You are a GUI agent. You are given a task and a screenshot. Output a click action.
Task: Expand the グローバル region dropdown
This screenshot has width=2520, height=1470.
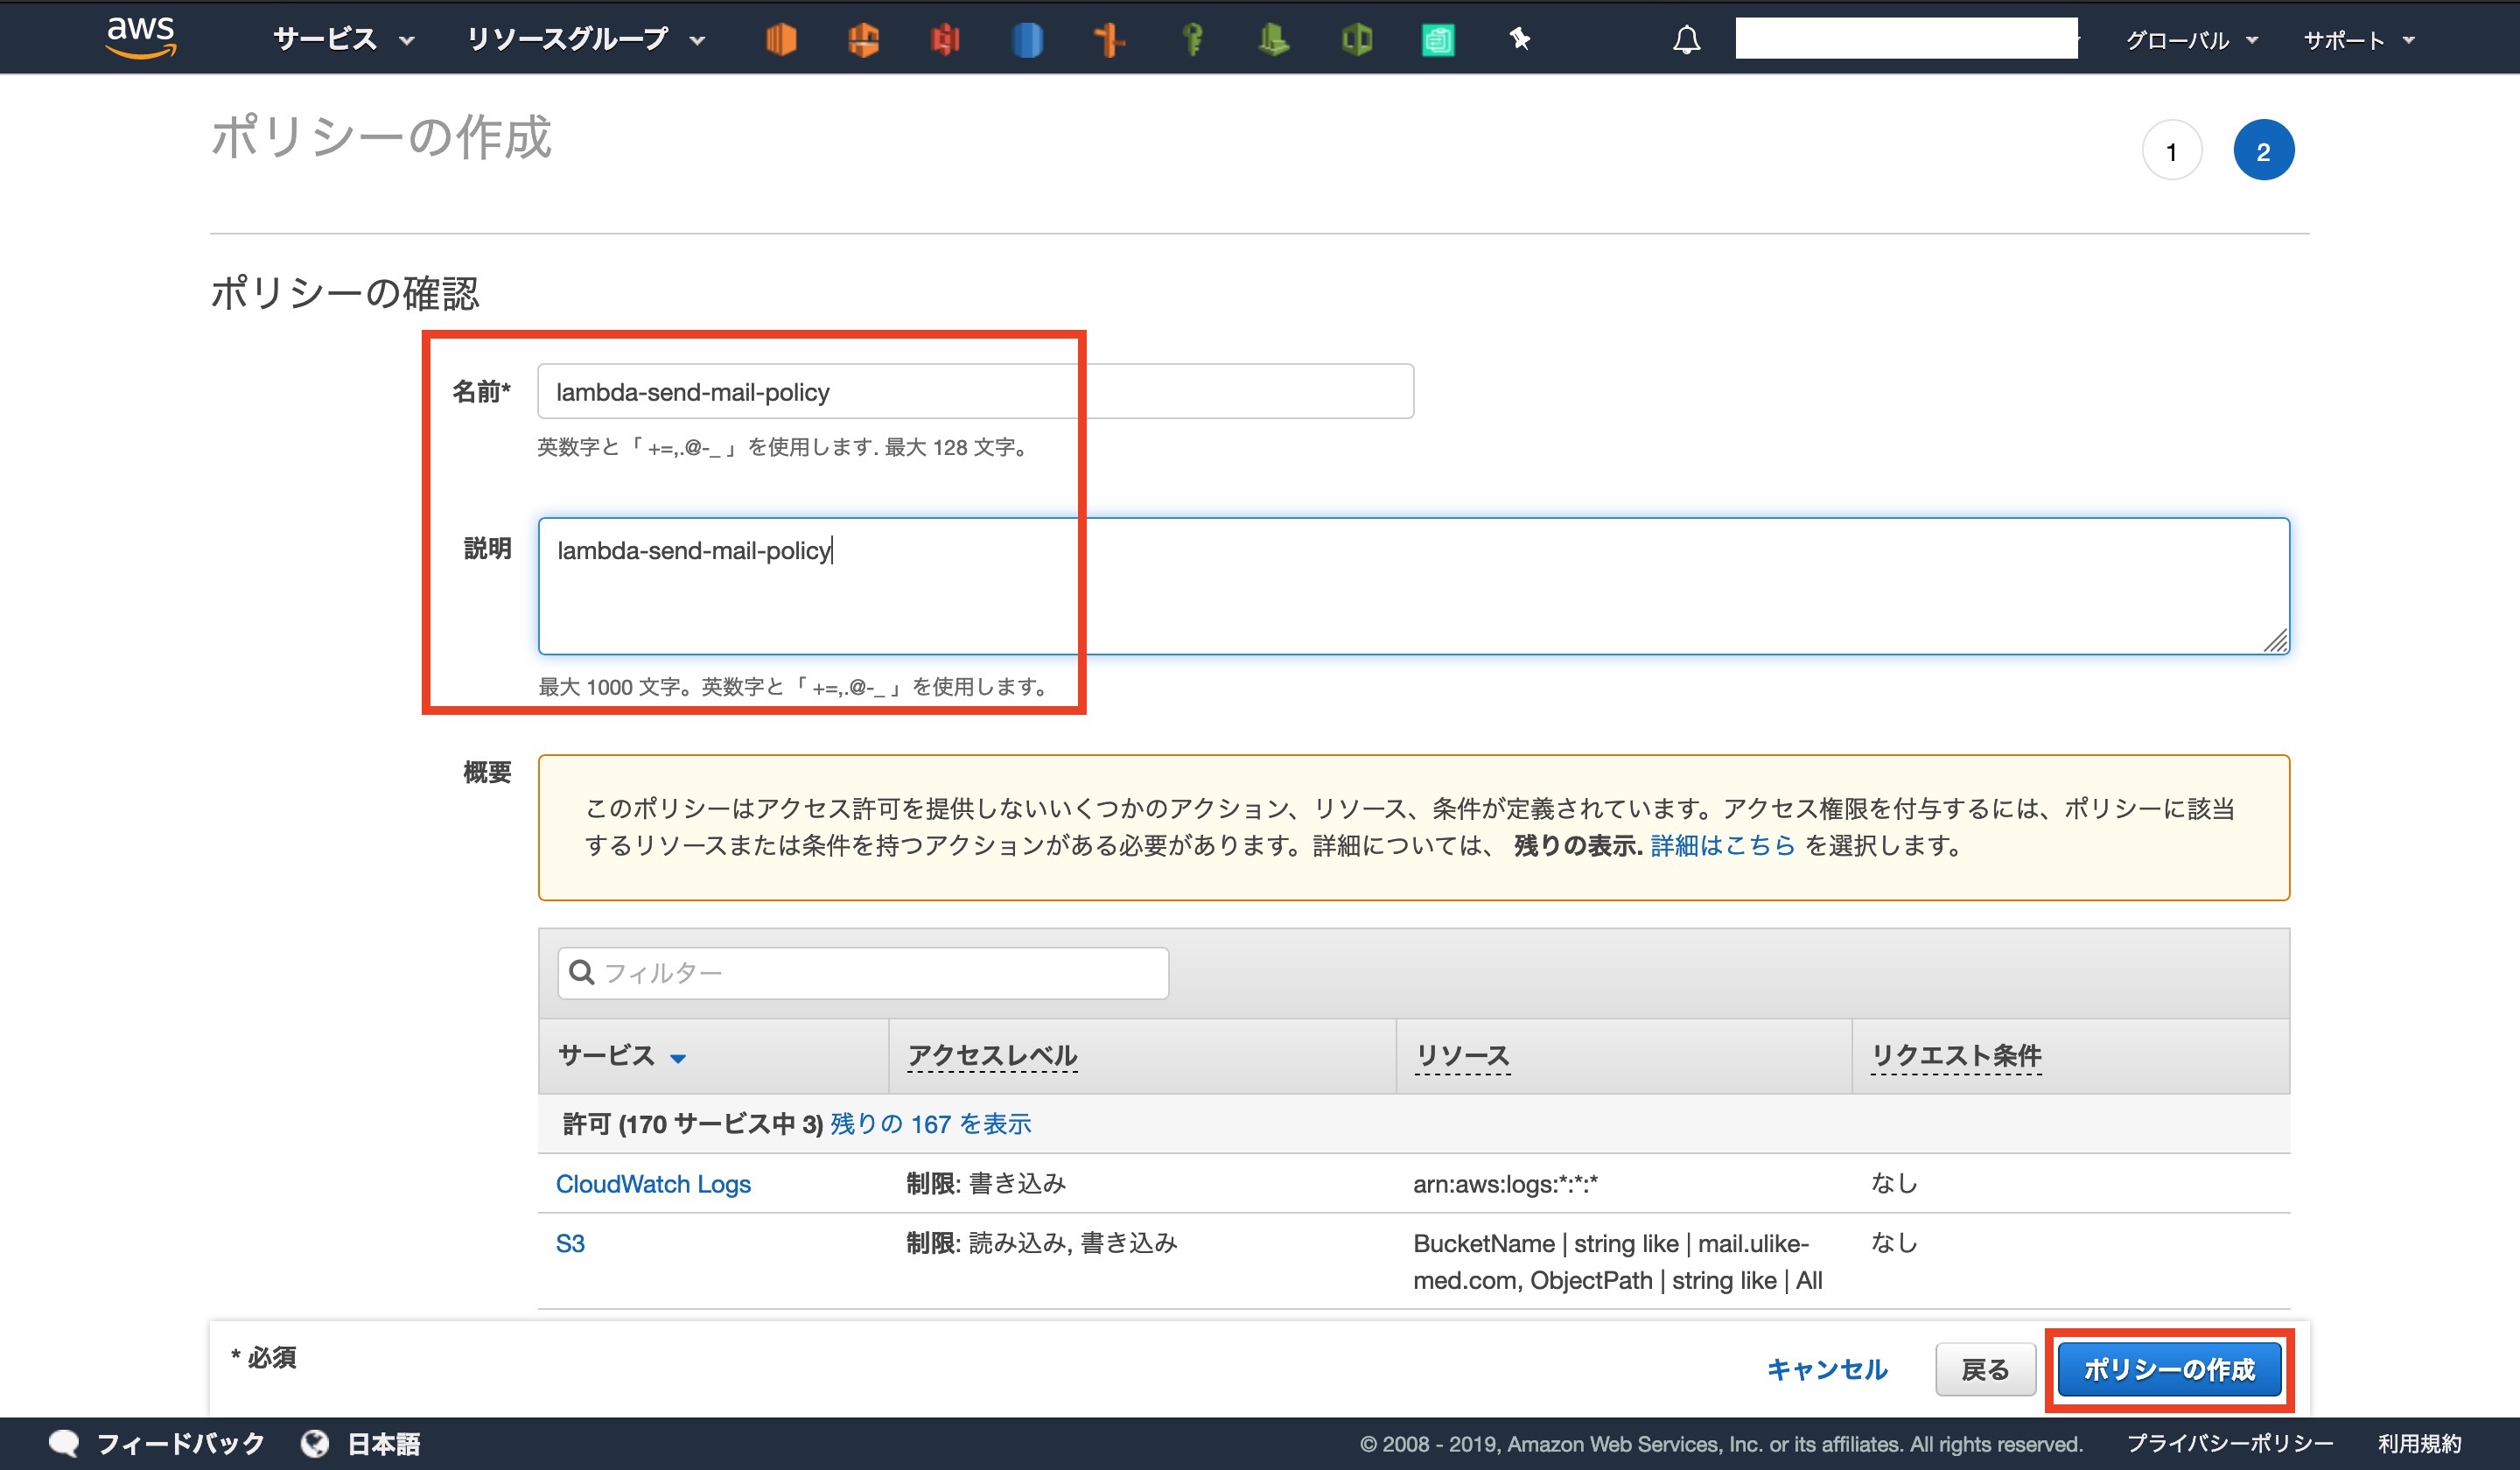point(2190,40)
